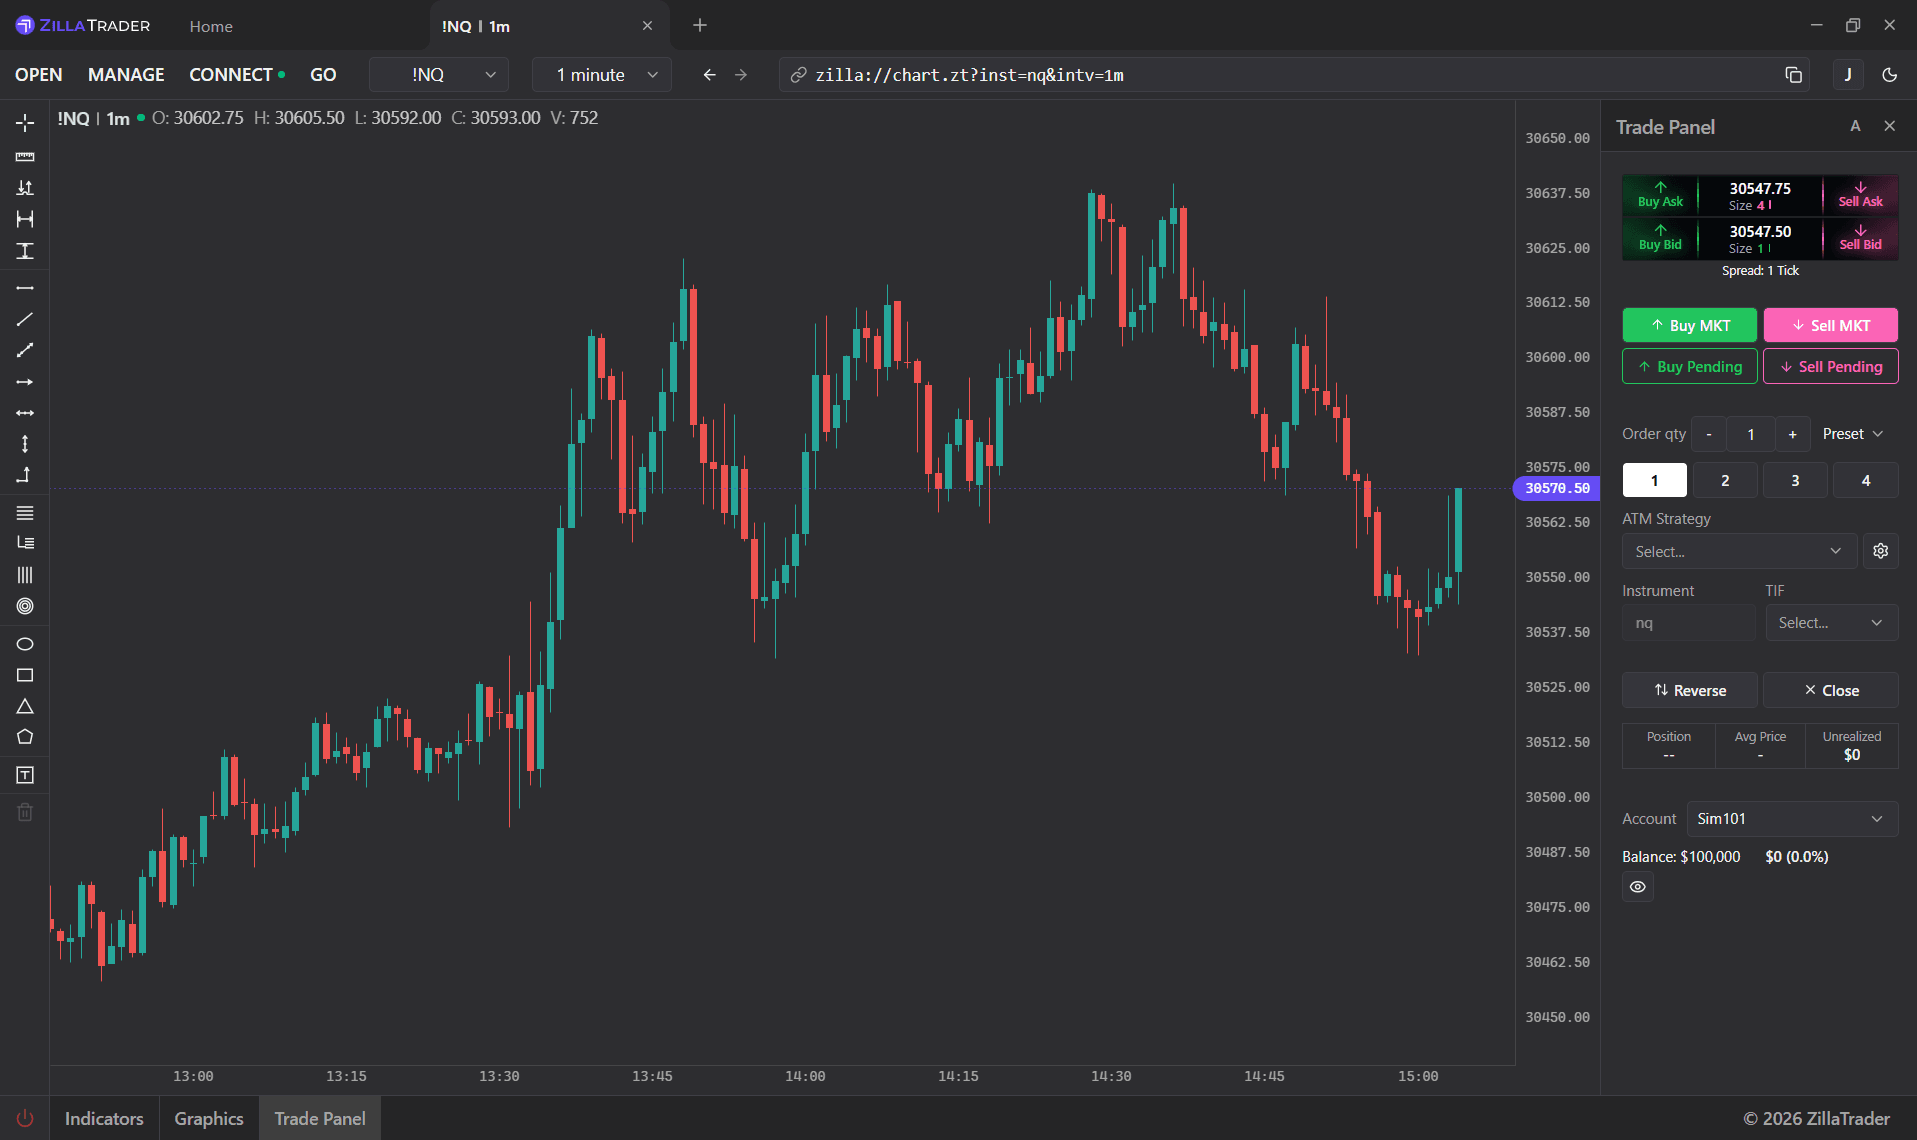
Task: Toggle the A auto setting in Trade Panel
Action: click(1855, 126)
